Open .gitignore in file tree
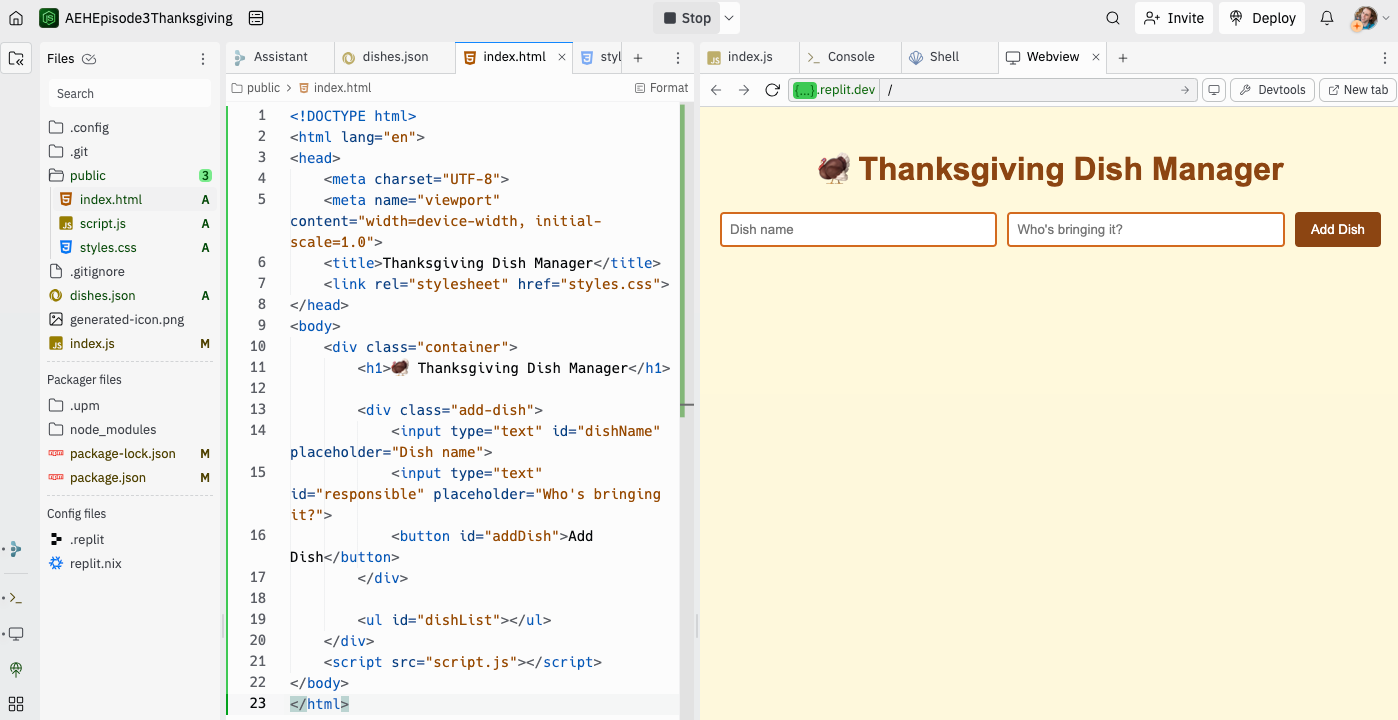The height and width of the screenshot is (720, 1398). (97, 271)
